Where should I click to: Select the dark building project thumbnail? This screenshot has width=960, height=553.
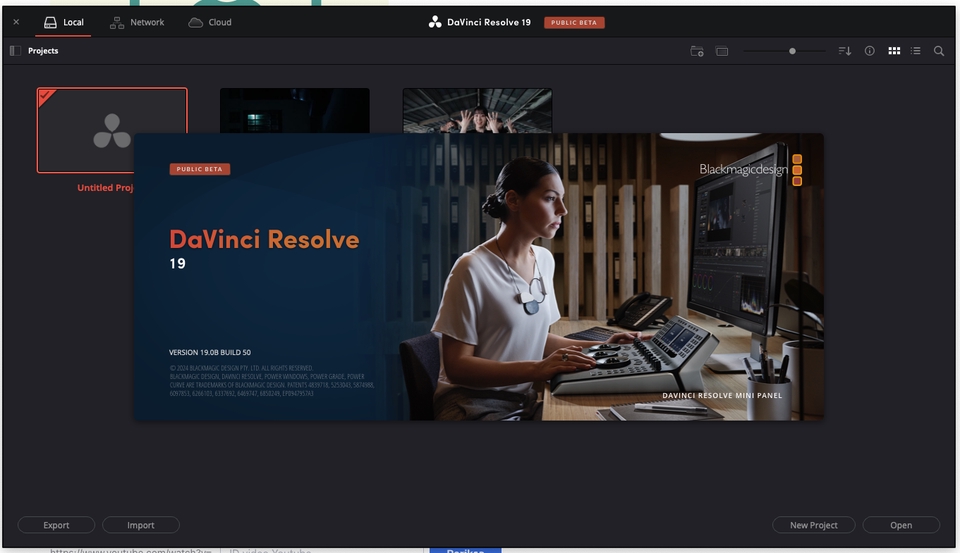294,110
